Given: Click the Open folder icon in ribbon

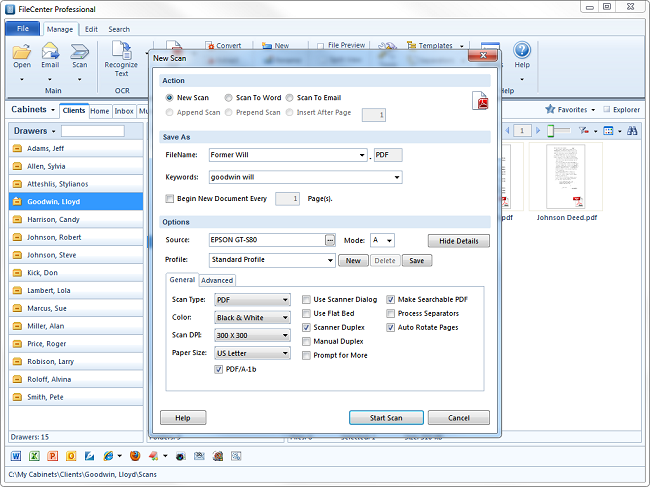Looking at the screenshot, I should pyautogui.click(x=22, y=51).
